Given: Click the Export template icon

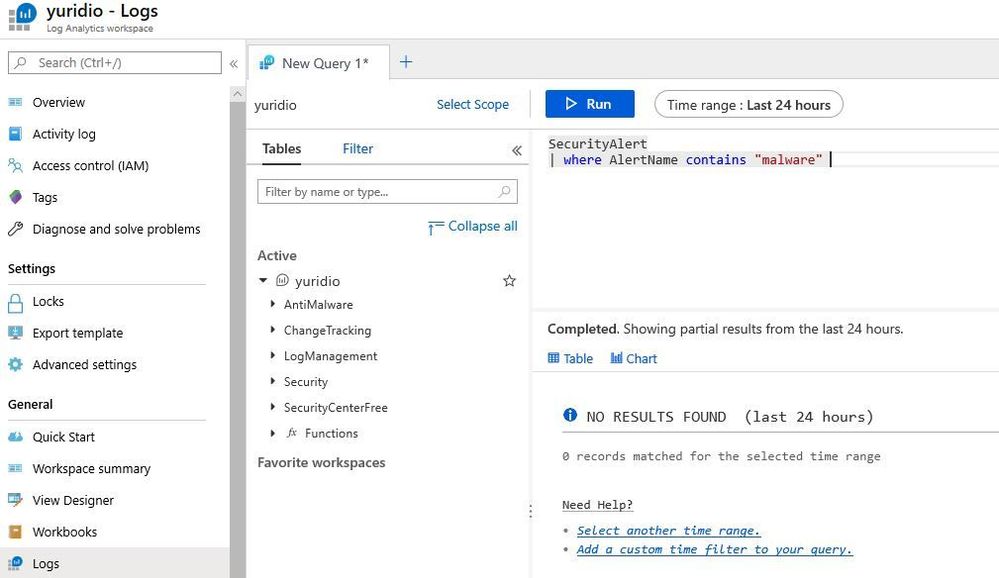Looking at the screenshot, I should pos(15,333).
